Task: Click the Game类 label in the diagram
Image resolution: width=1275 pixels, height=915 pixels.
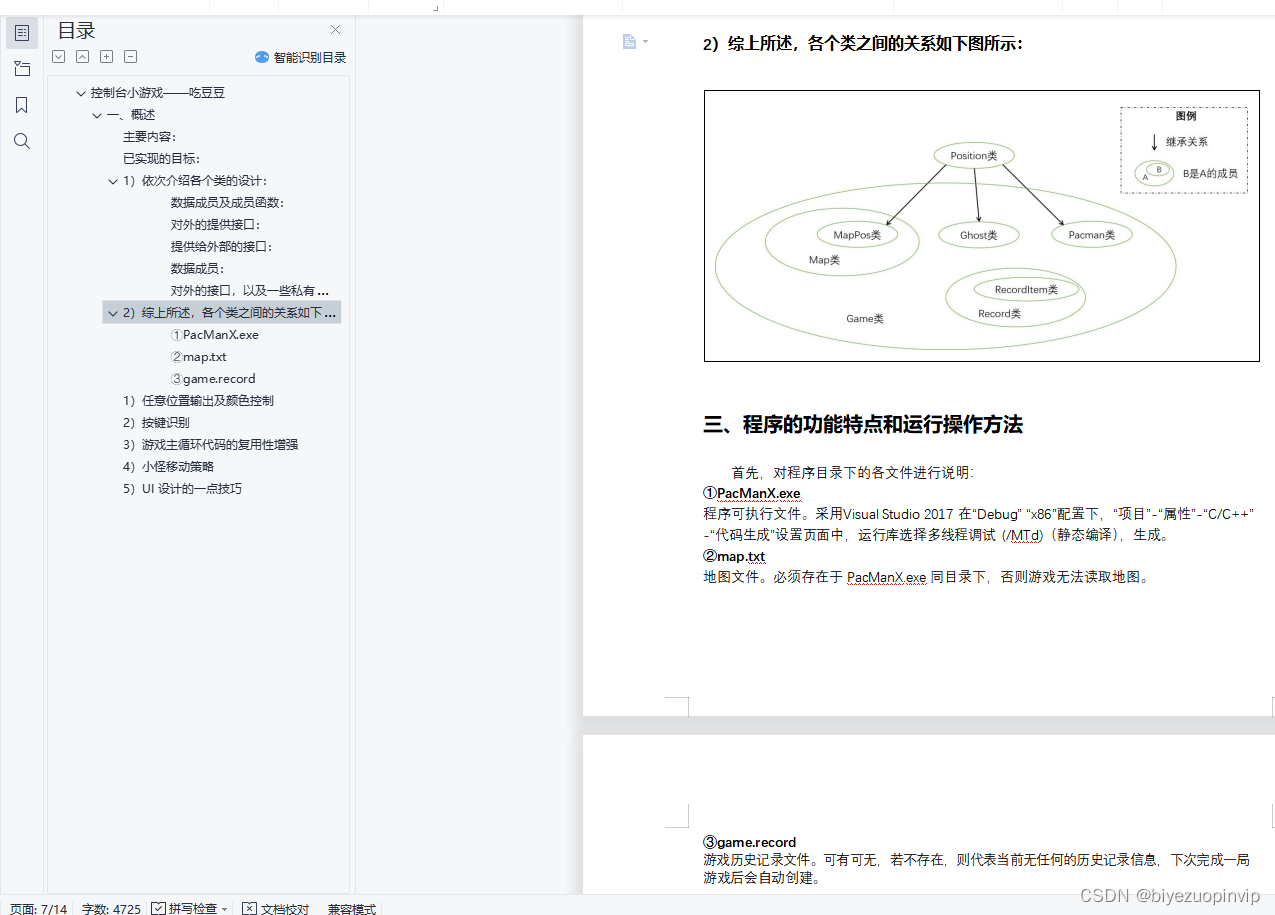Action: tap(865, 319)
